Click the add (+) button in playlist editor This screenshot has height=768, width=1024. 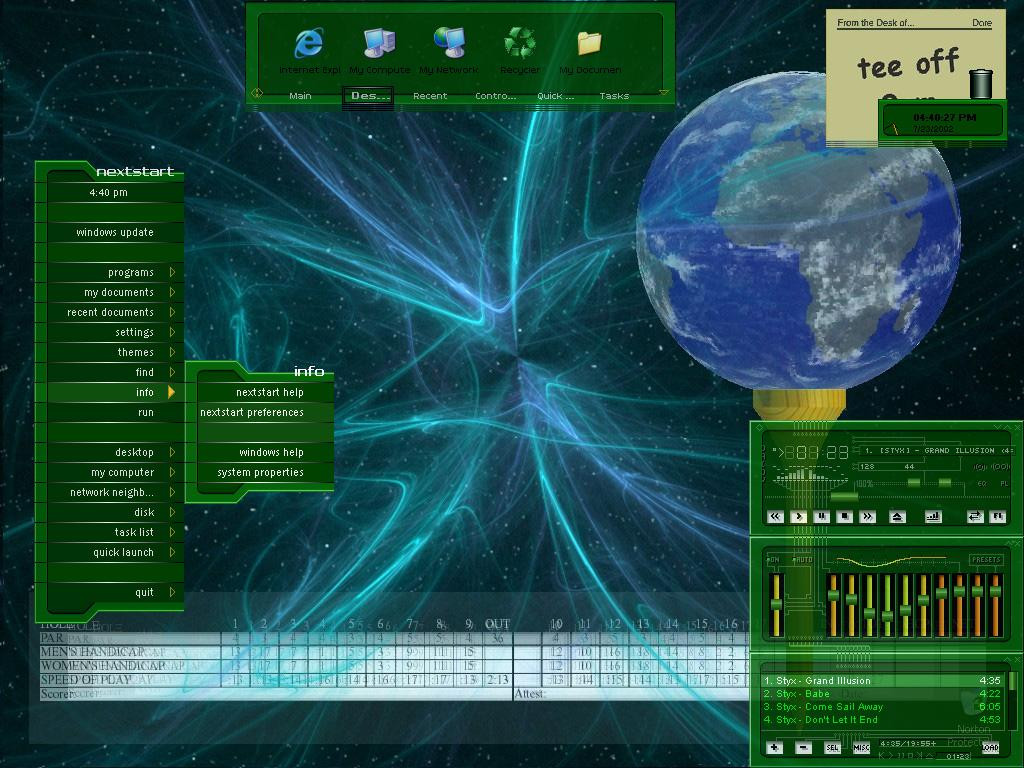(x=775, y=748)
